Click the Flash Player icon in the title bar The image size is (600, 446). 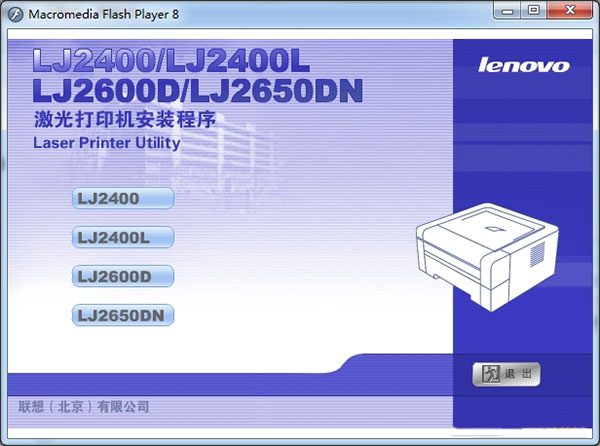tap(15, 15)
